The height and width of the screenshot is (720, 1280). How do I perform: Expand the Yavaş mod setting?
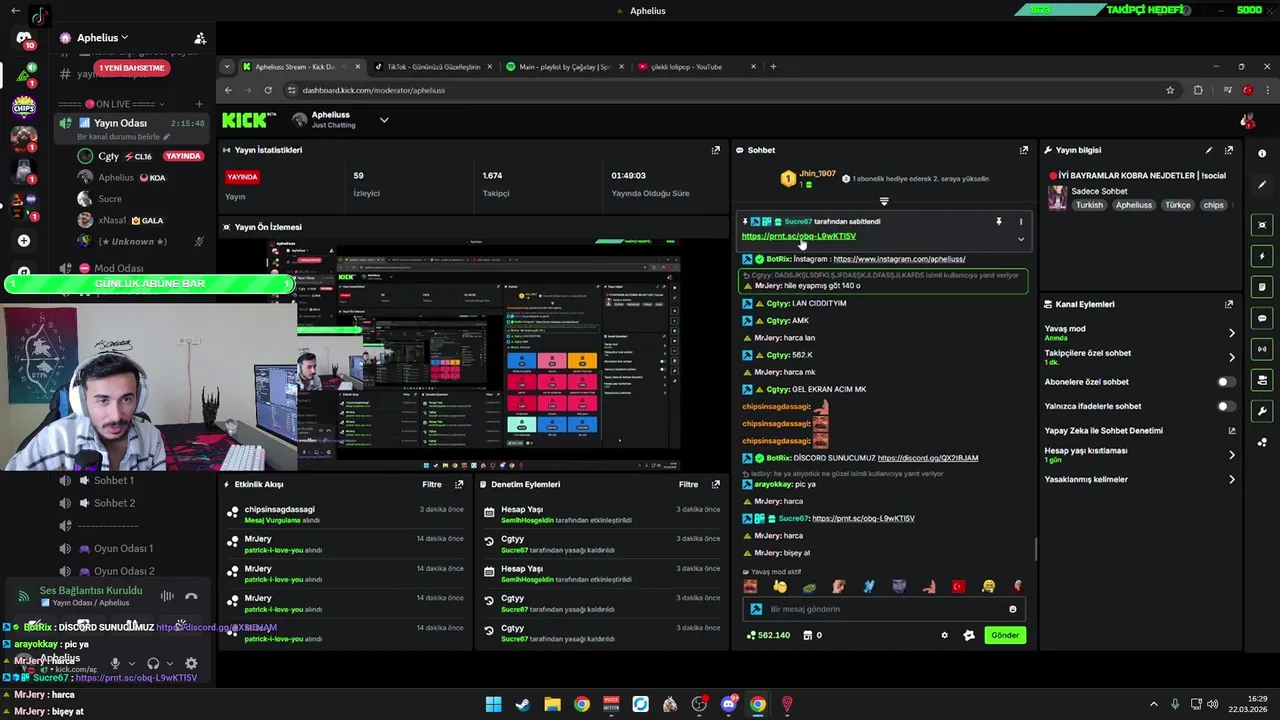[1231, 333]
